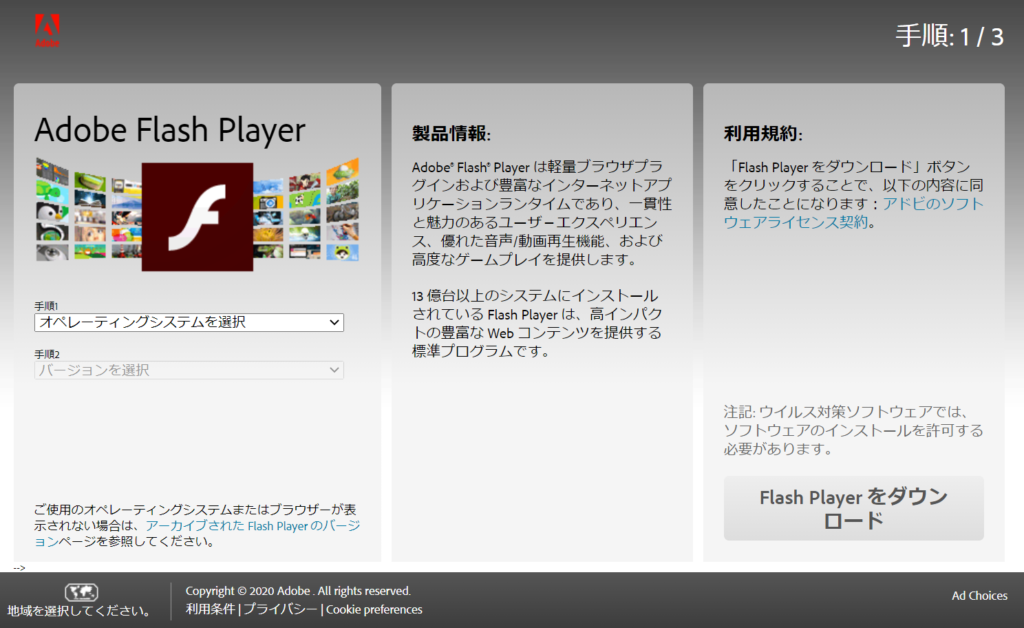This screenshot has height=628, width=1024.
Task: Click the 手順: 1/3 step indicator
Action: pyautogui.click(x=951, y=33)
